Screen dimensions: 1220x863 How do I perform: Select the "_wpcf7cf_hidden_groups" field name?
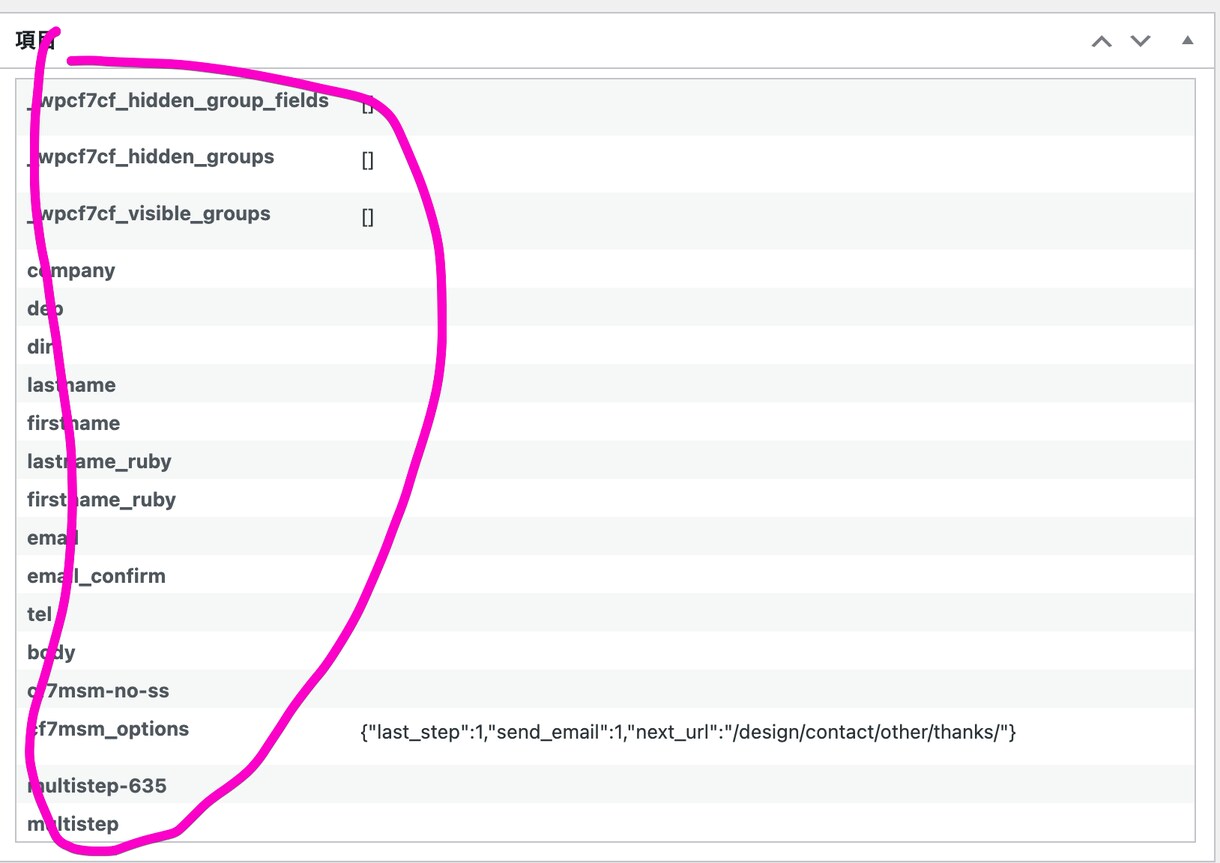151,157
